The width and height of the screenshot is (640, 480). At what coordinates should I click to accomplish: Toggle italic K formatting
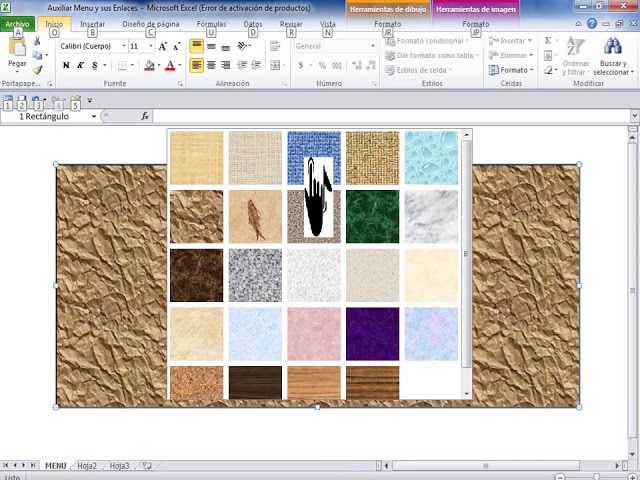pyautogui.click(x=80, y=65)
